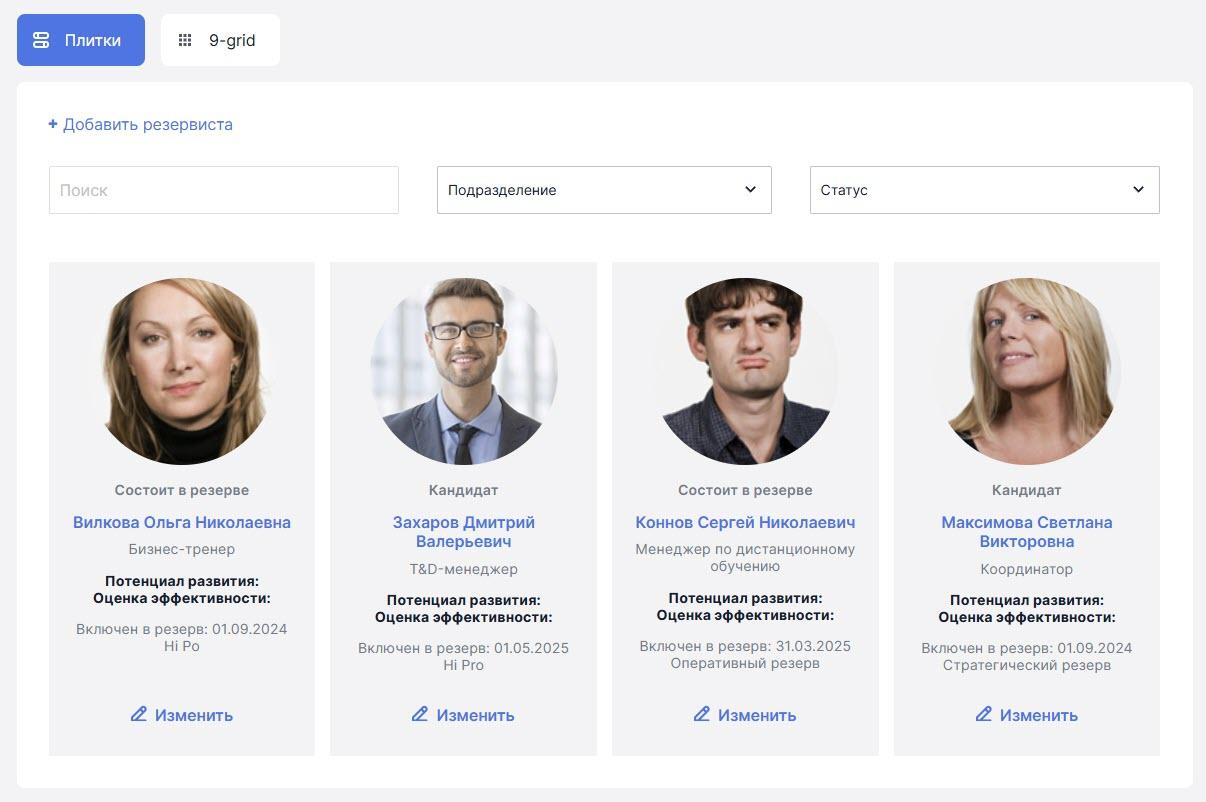The height and width of the screenshot is (802, 1206).
Task: Focus the Поиск search field
Action: [x=223, y=190]
